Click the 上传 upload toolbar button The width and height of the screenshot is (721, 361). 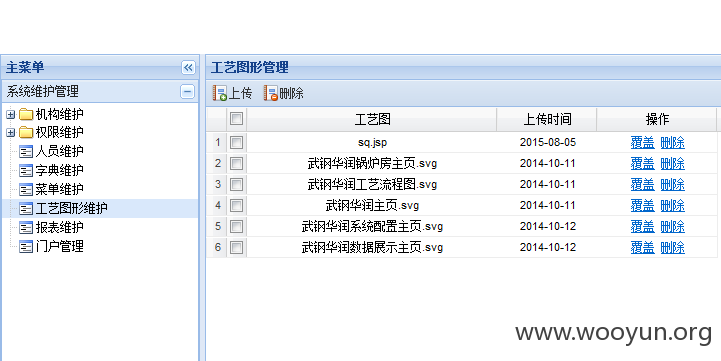232,93
